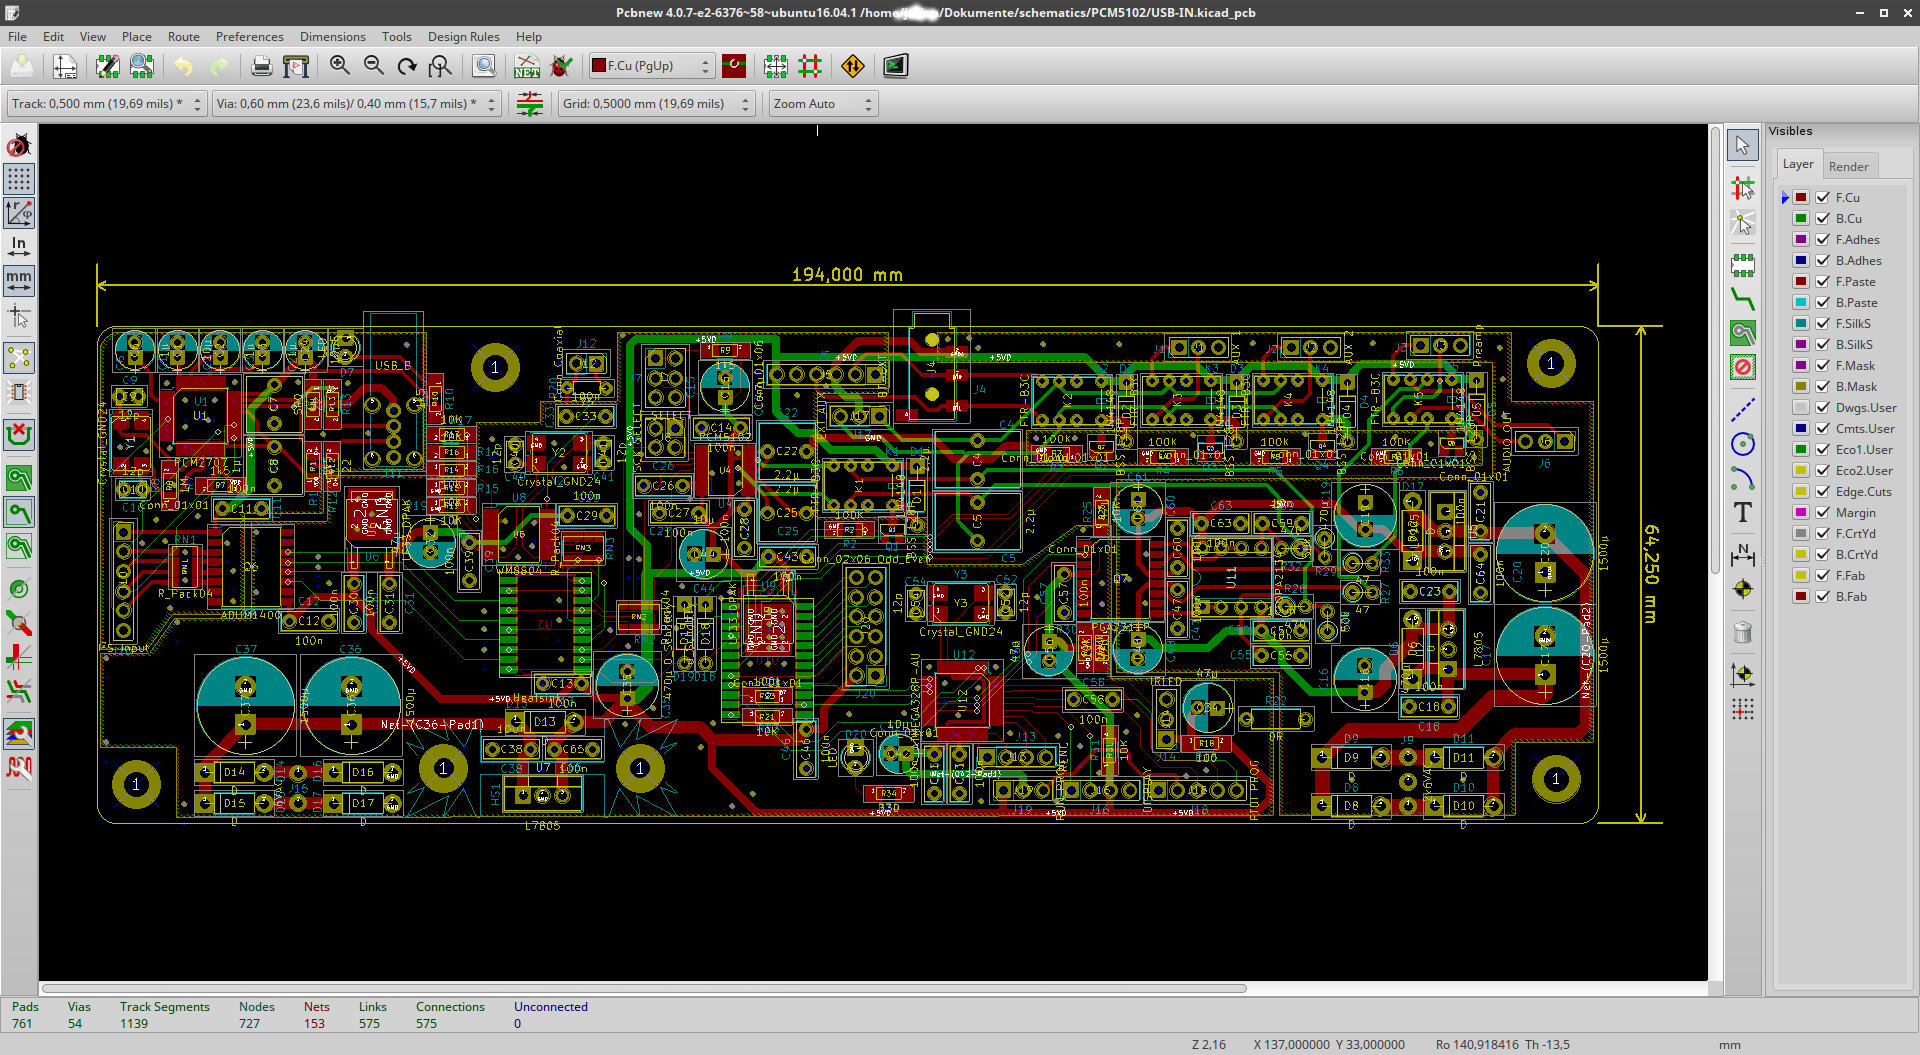The image size is (1920, 1055).
Task: Run the design rules check bug icon
Action: pos(561,66)
